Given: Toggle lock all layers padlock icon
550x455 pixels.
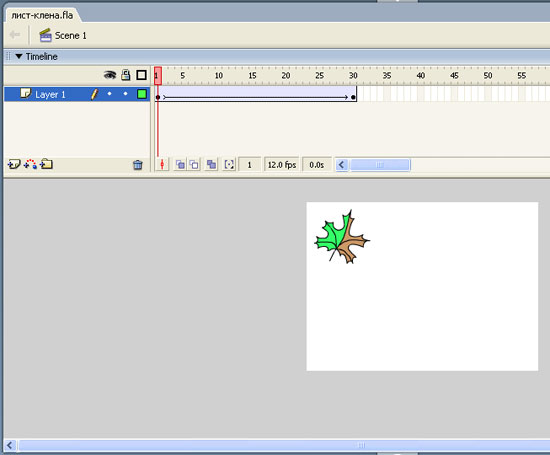Looking at the screenshot, I should (126, 75).
